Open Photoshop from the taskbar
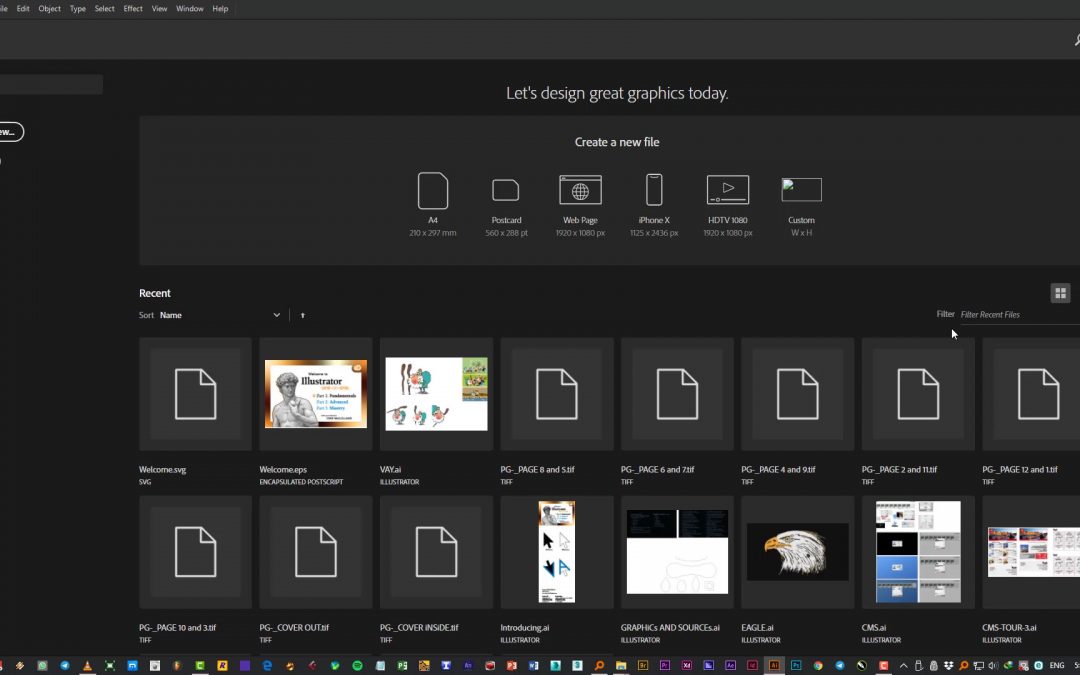 coord(796,665)
